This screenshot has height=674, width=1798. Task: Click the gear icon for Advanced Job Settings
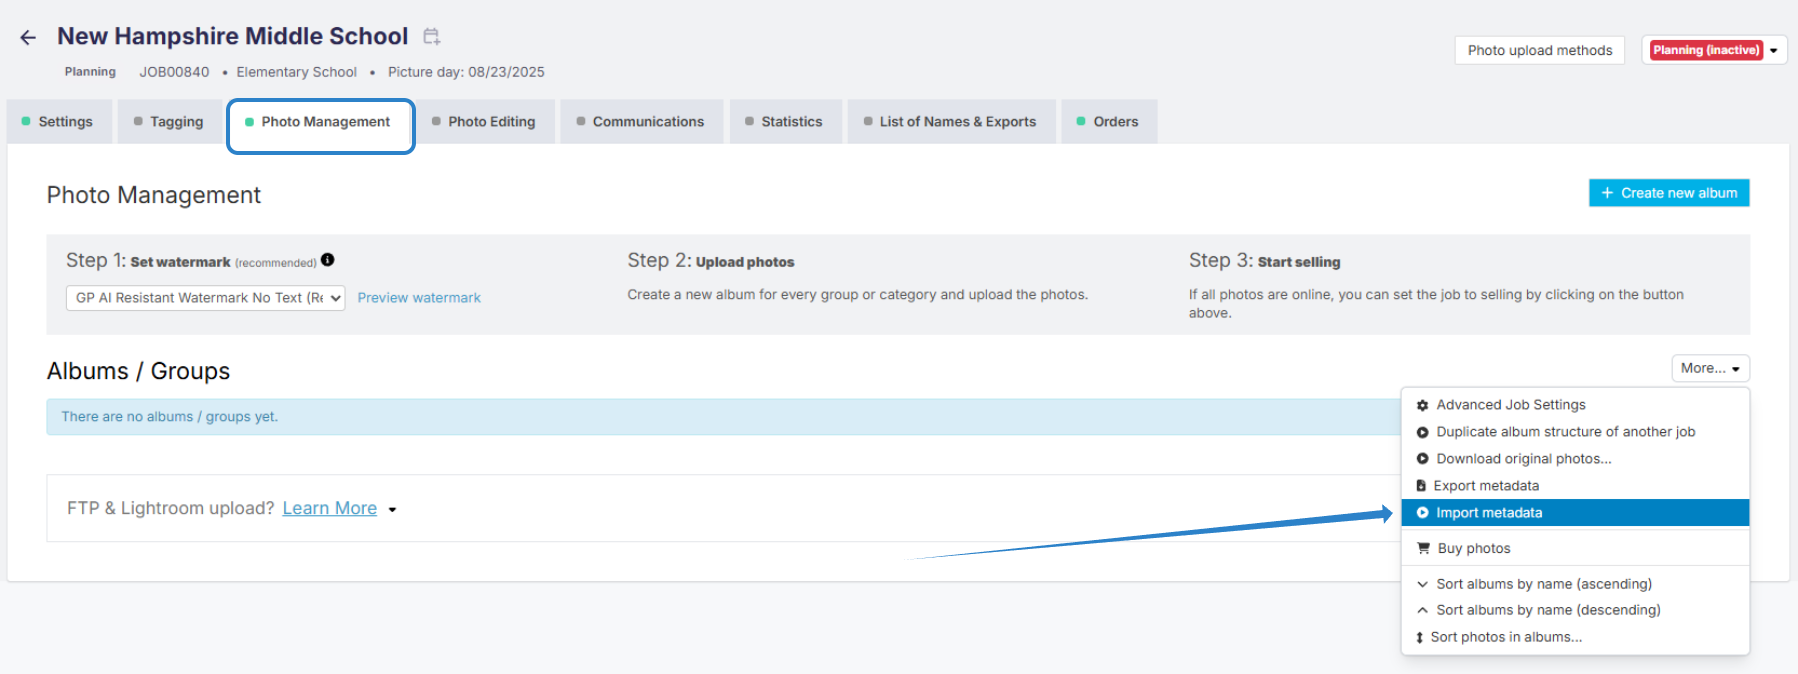click(x=1422, y=405)
